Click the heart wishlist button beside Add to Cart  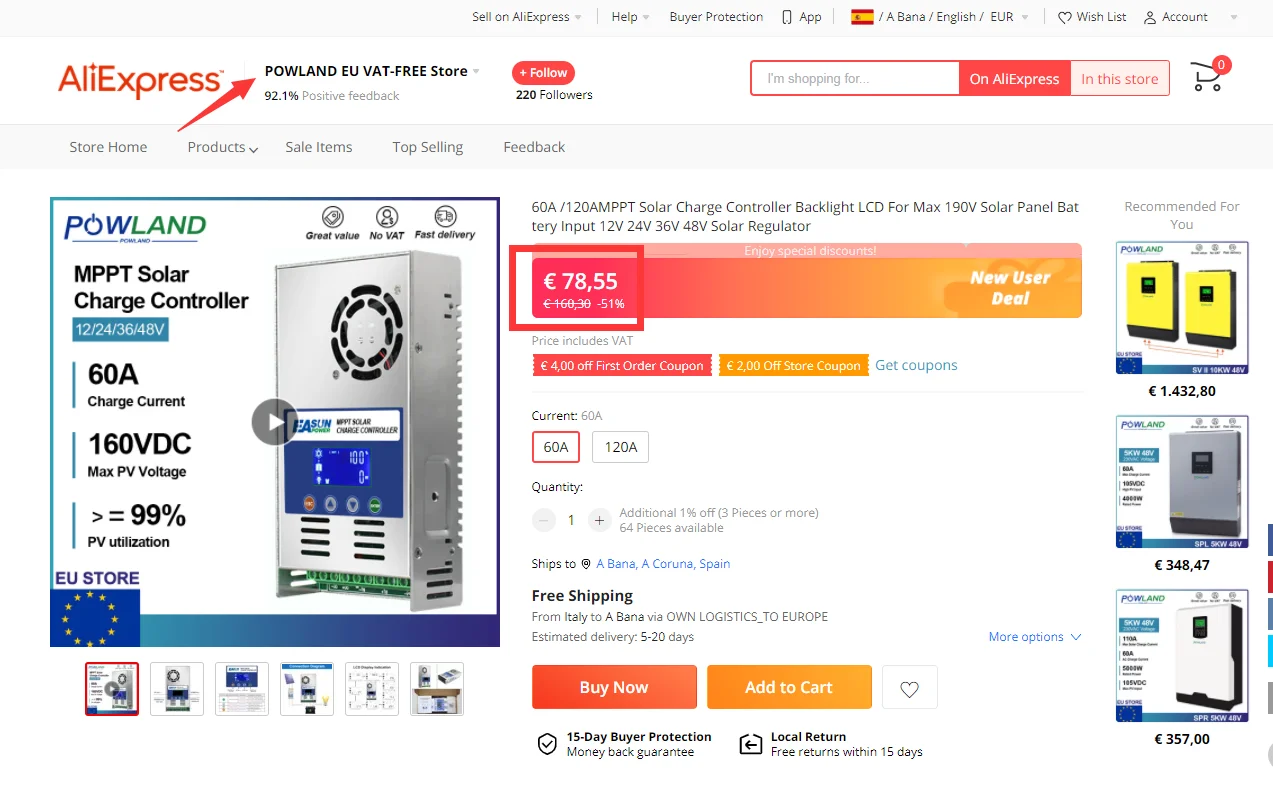point(909,688)
